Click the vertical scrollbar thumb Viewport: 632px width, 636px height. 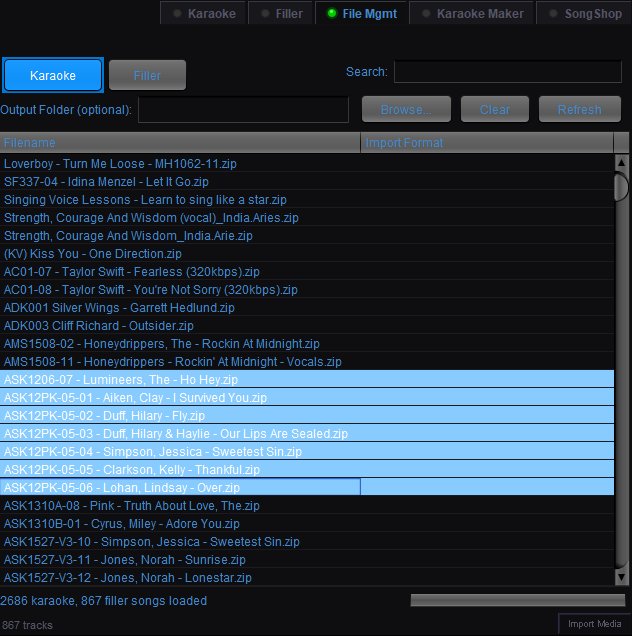click(x=621, y=187)
